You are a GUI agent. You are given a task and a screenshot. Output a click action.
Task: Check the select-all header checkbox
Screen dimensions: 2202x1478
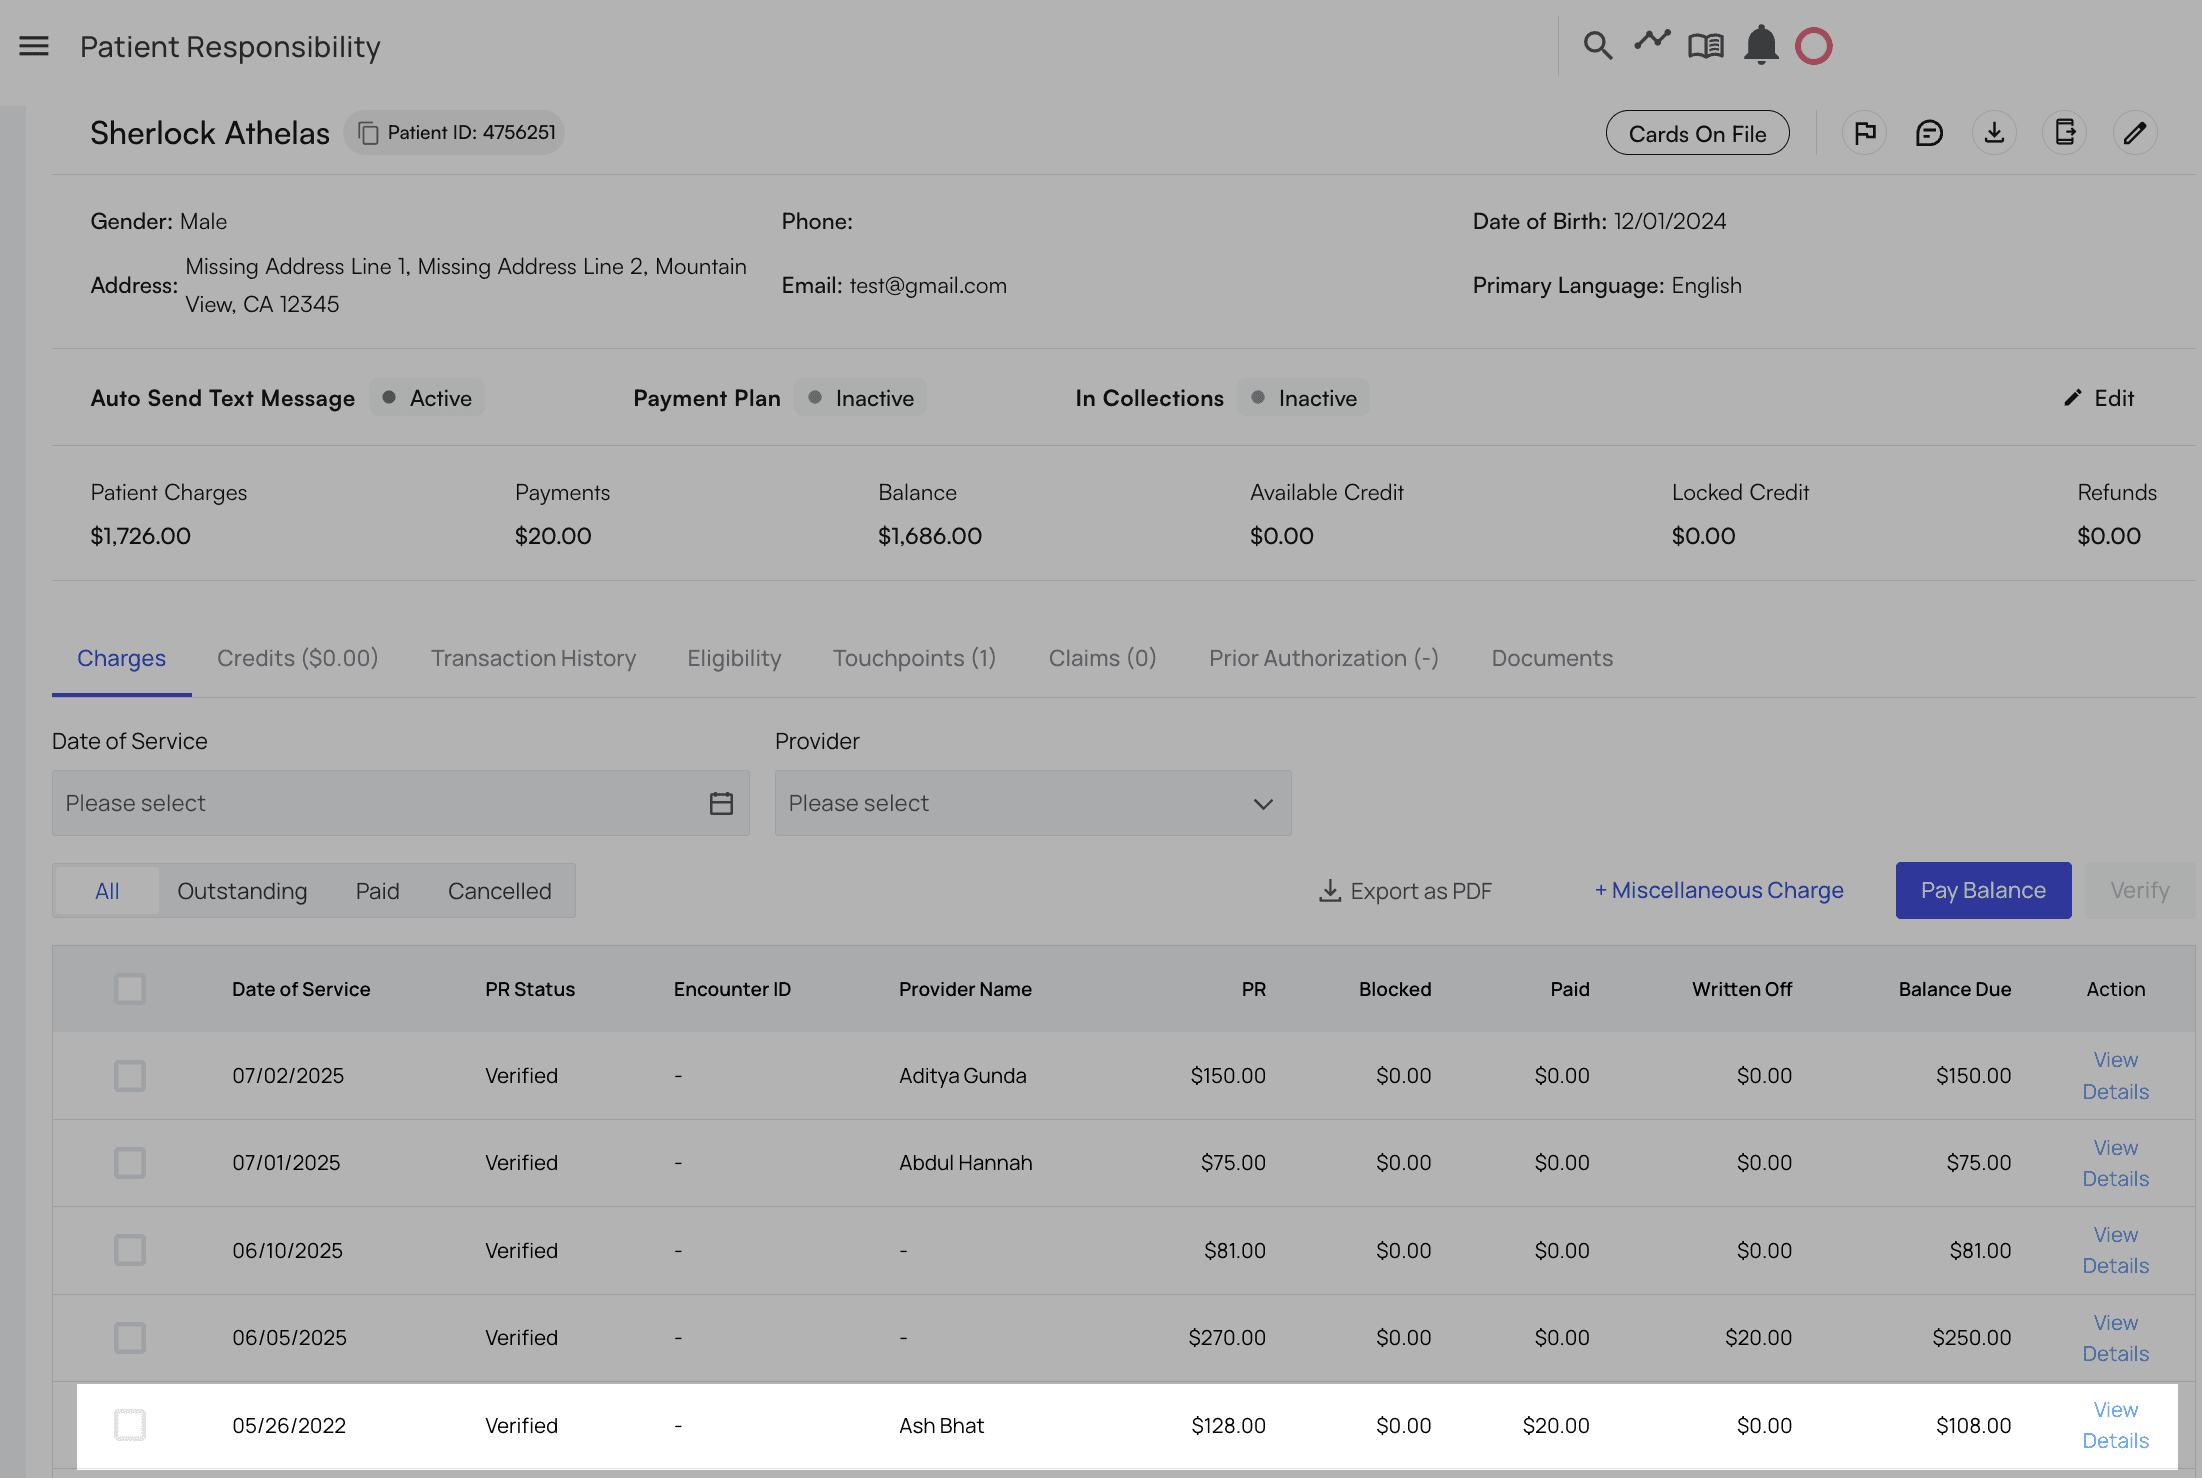pos(130,989)
